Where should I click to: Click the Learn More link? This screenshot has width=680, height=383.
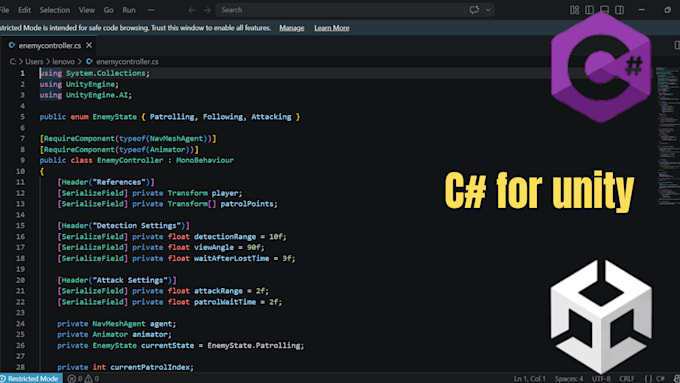point(332,28)
